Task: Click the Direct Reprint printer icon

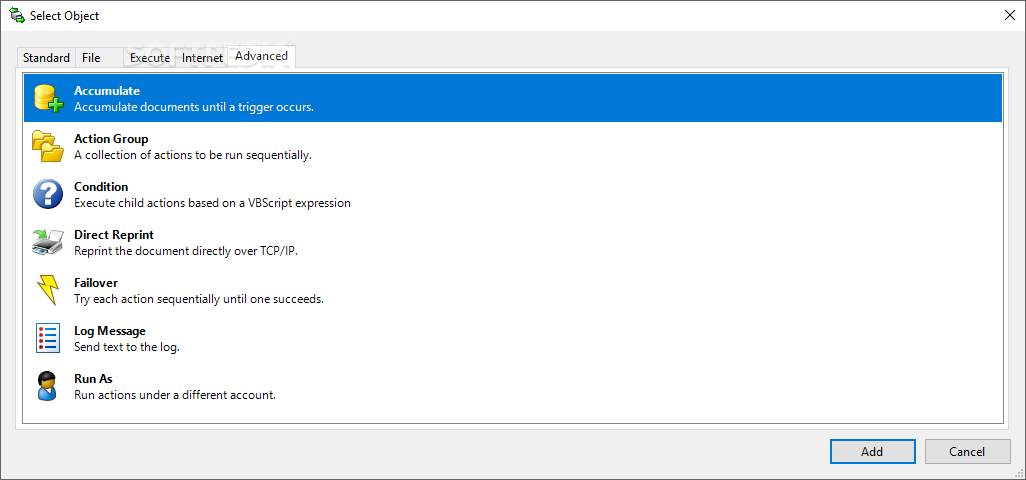Action: 48,242
